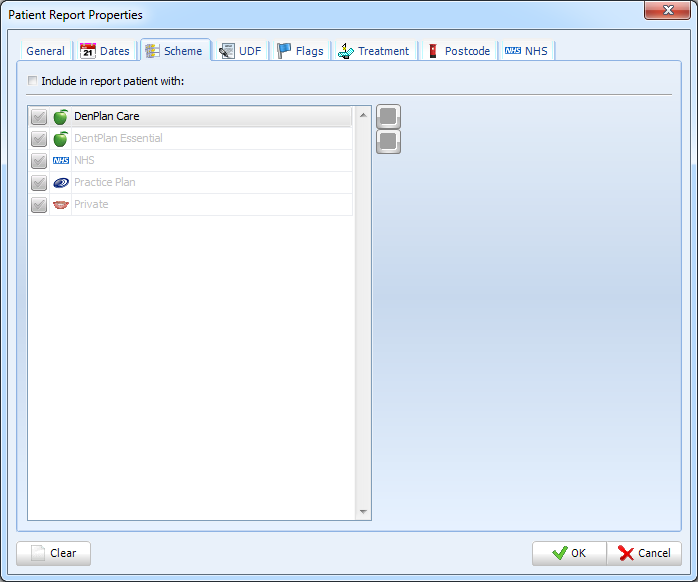Click the UDF tab document icon
This screenshot has width=698, height=582.
(227, 51)
